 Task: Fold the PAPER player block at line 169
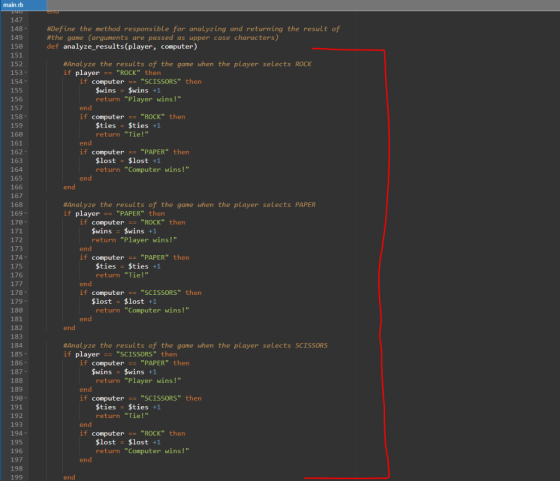point(26,214)
